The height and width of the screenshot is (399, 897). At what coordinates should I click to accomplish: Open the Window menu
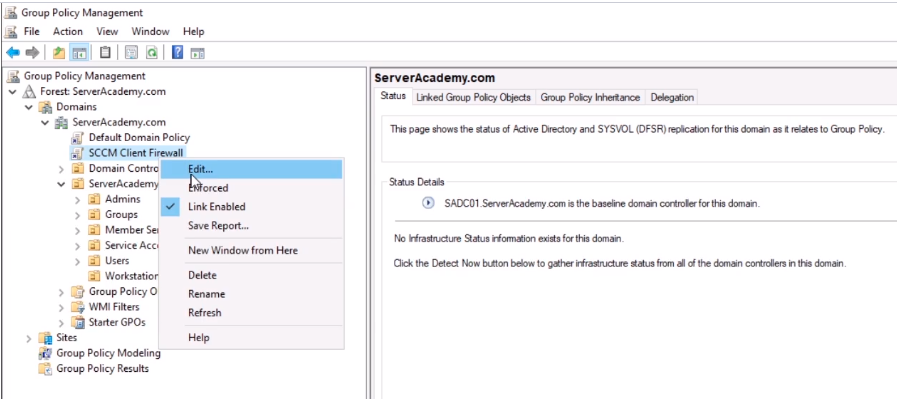[x=150, y=31]
